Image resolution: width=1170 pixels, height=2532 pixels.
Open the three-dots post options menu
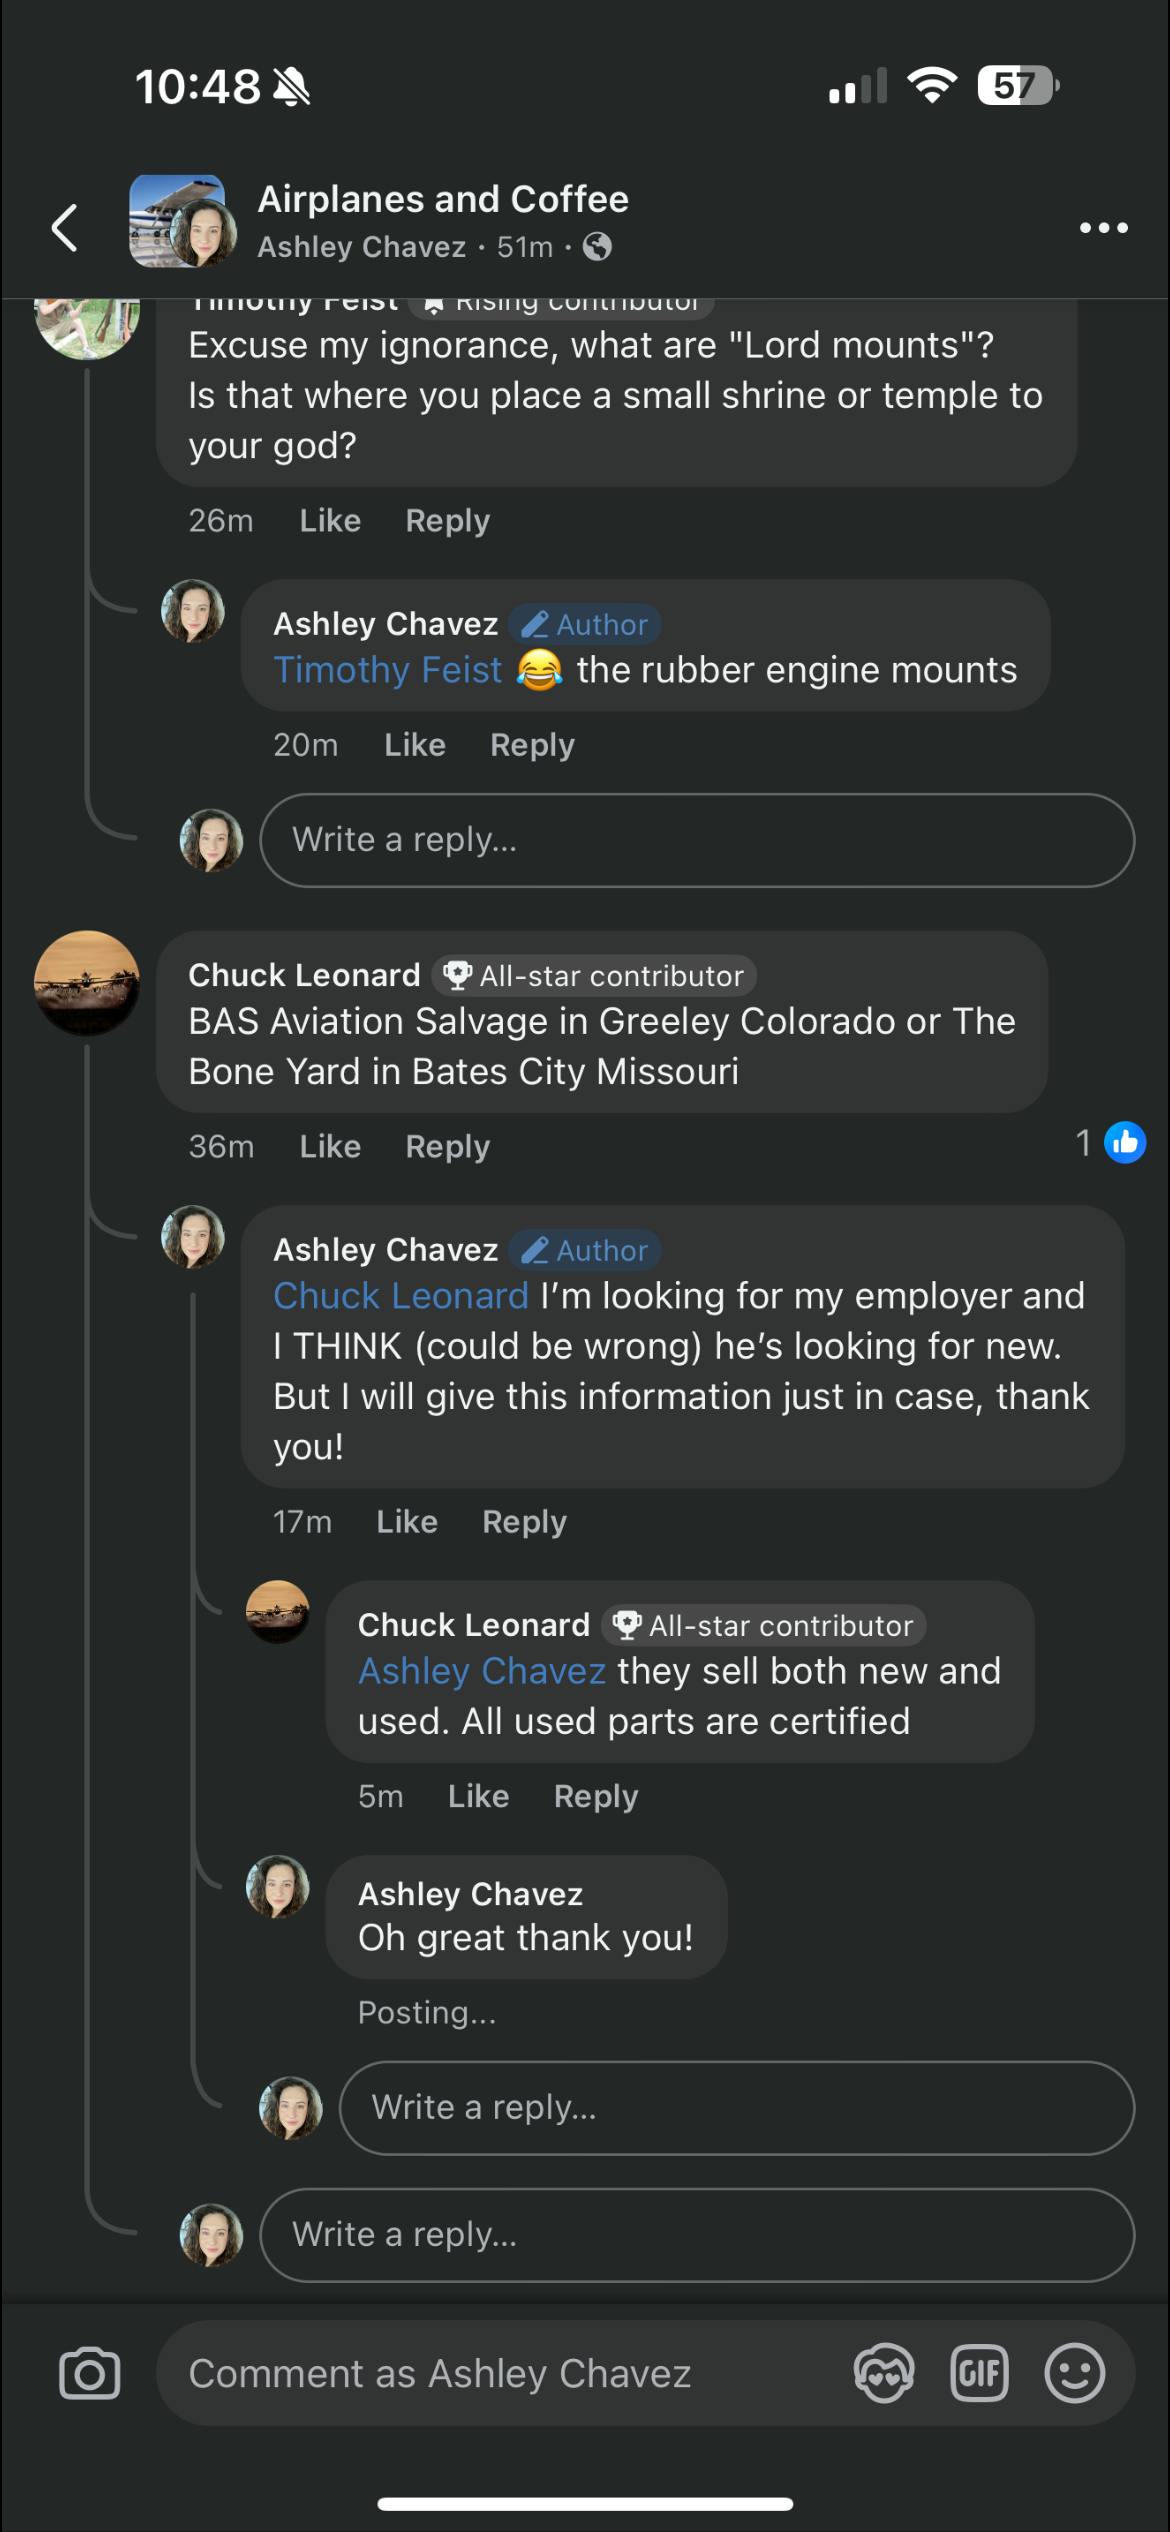point(1103,228)
